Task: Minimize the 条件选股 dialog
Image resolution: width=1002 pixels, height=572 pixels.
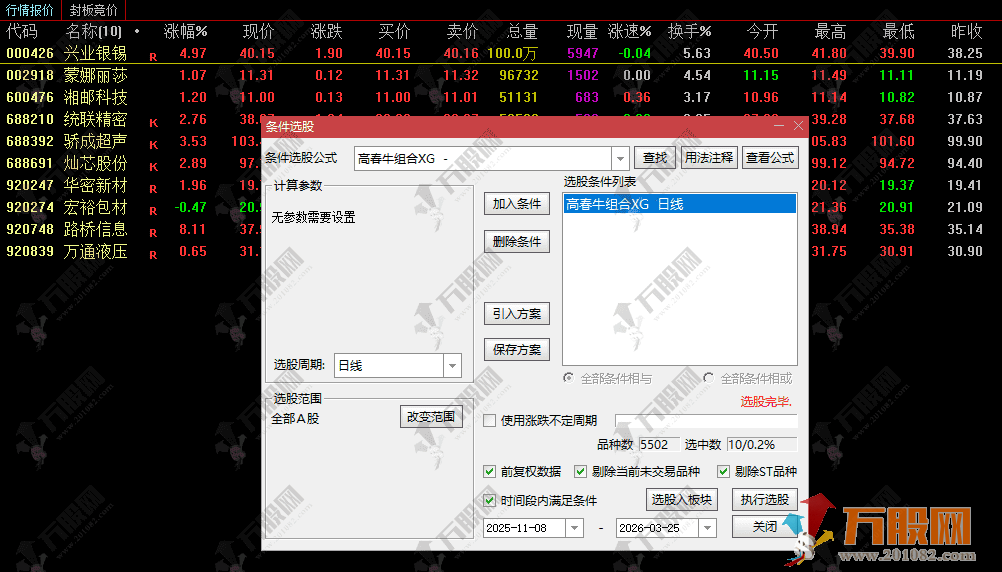Action: (x=778, y=126)
